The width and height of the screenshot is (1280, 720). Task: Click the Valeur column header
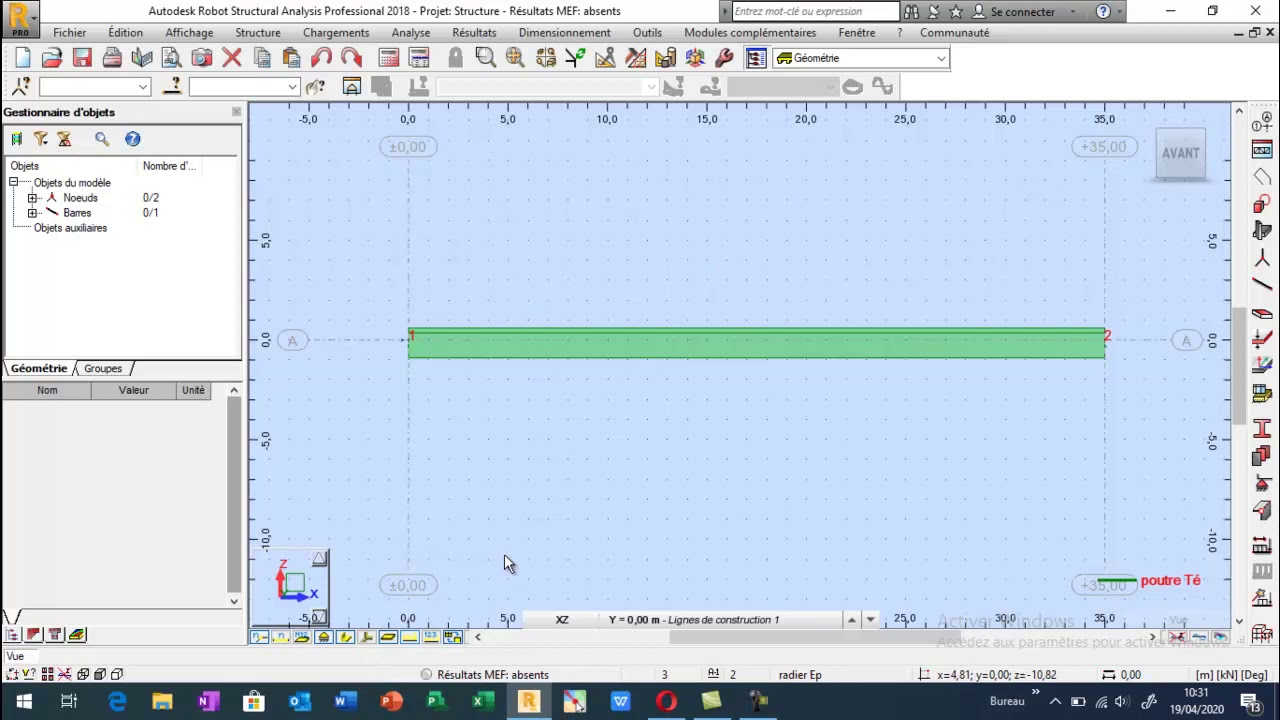(x=134, y=390)
